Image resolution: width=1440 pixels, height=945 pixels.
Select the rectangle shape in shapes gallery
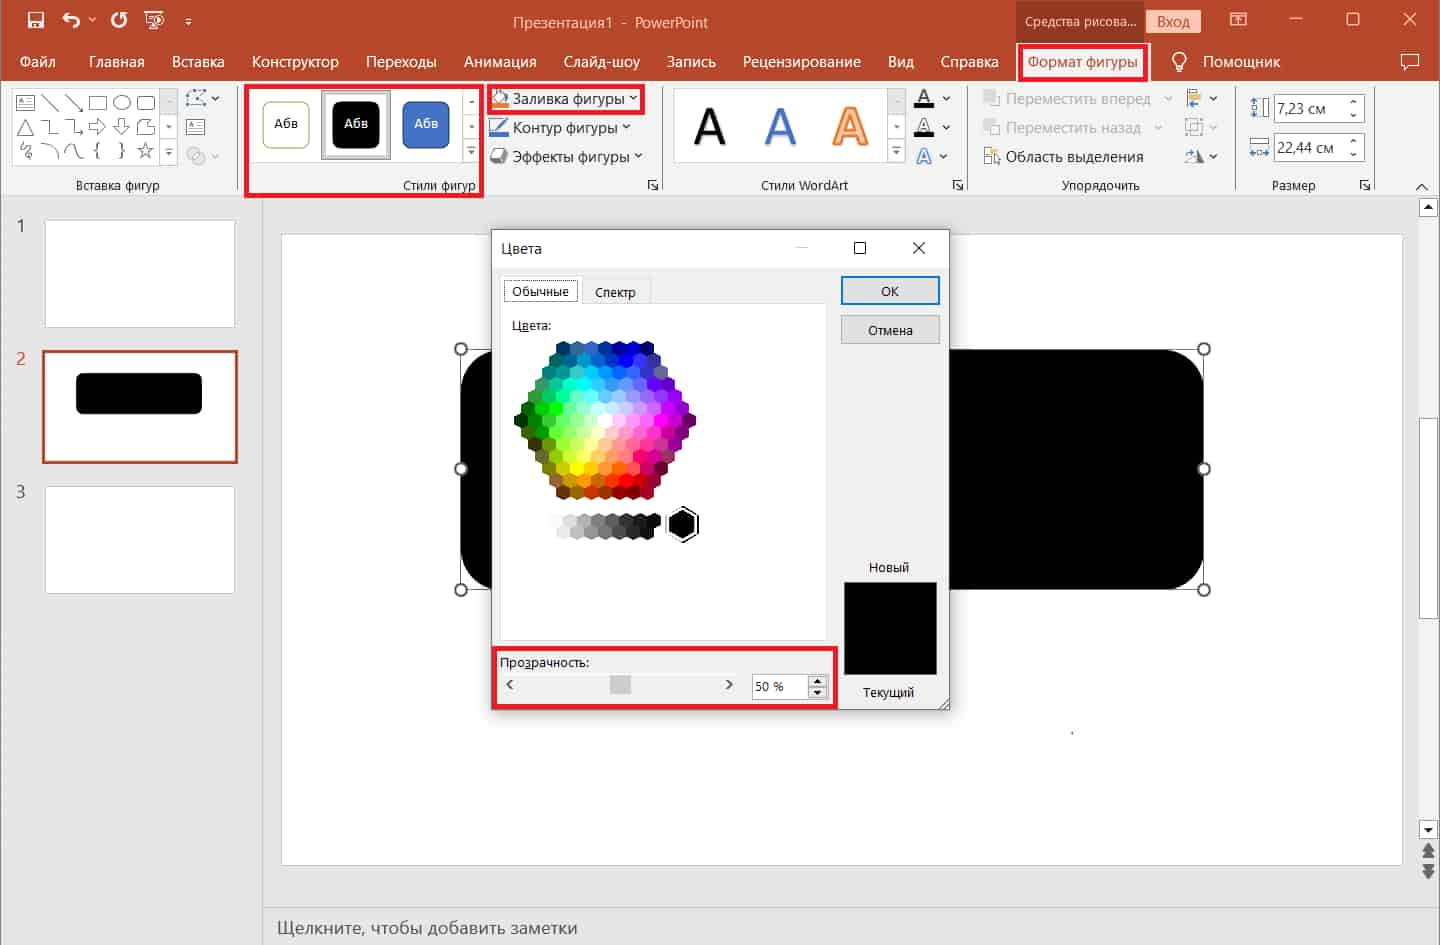(98, 102)
